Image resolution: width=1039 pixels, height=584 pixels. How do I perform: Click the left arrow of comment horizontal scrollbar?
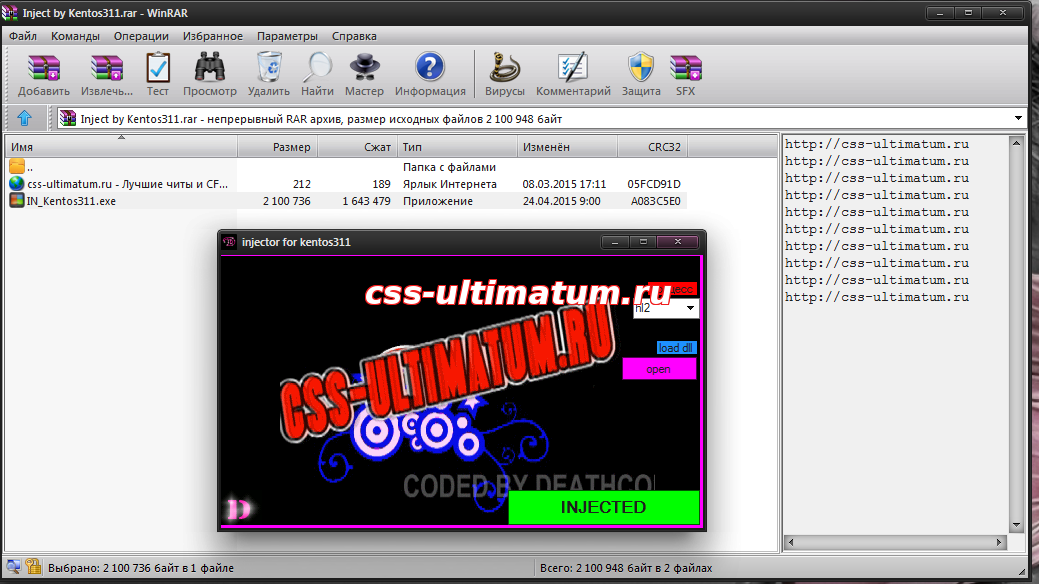point(791,542)
